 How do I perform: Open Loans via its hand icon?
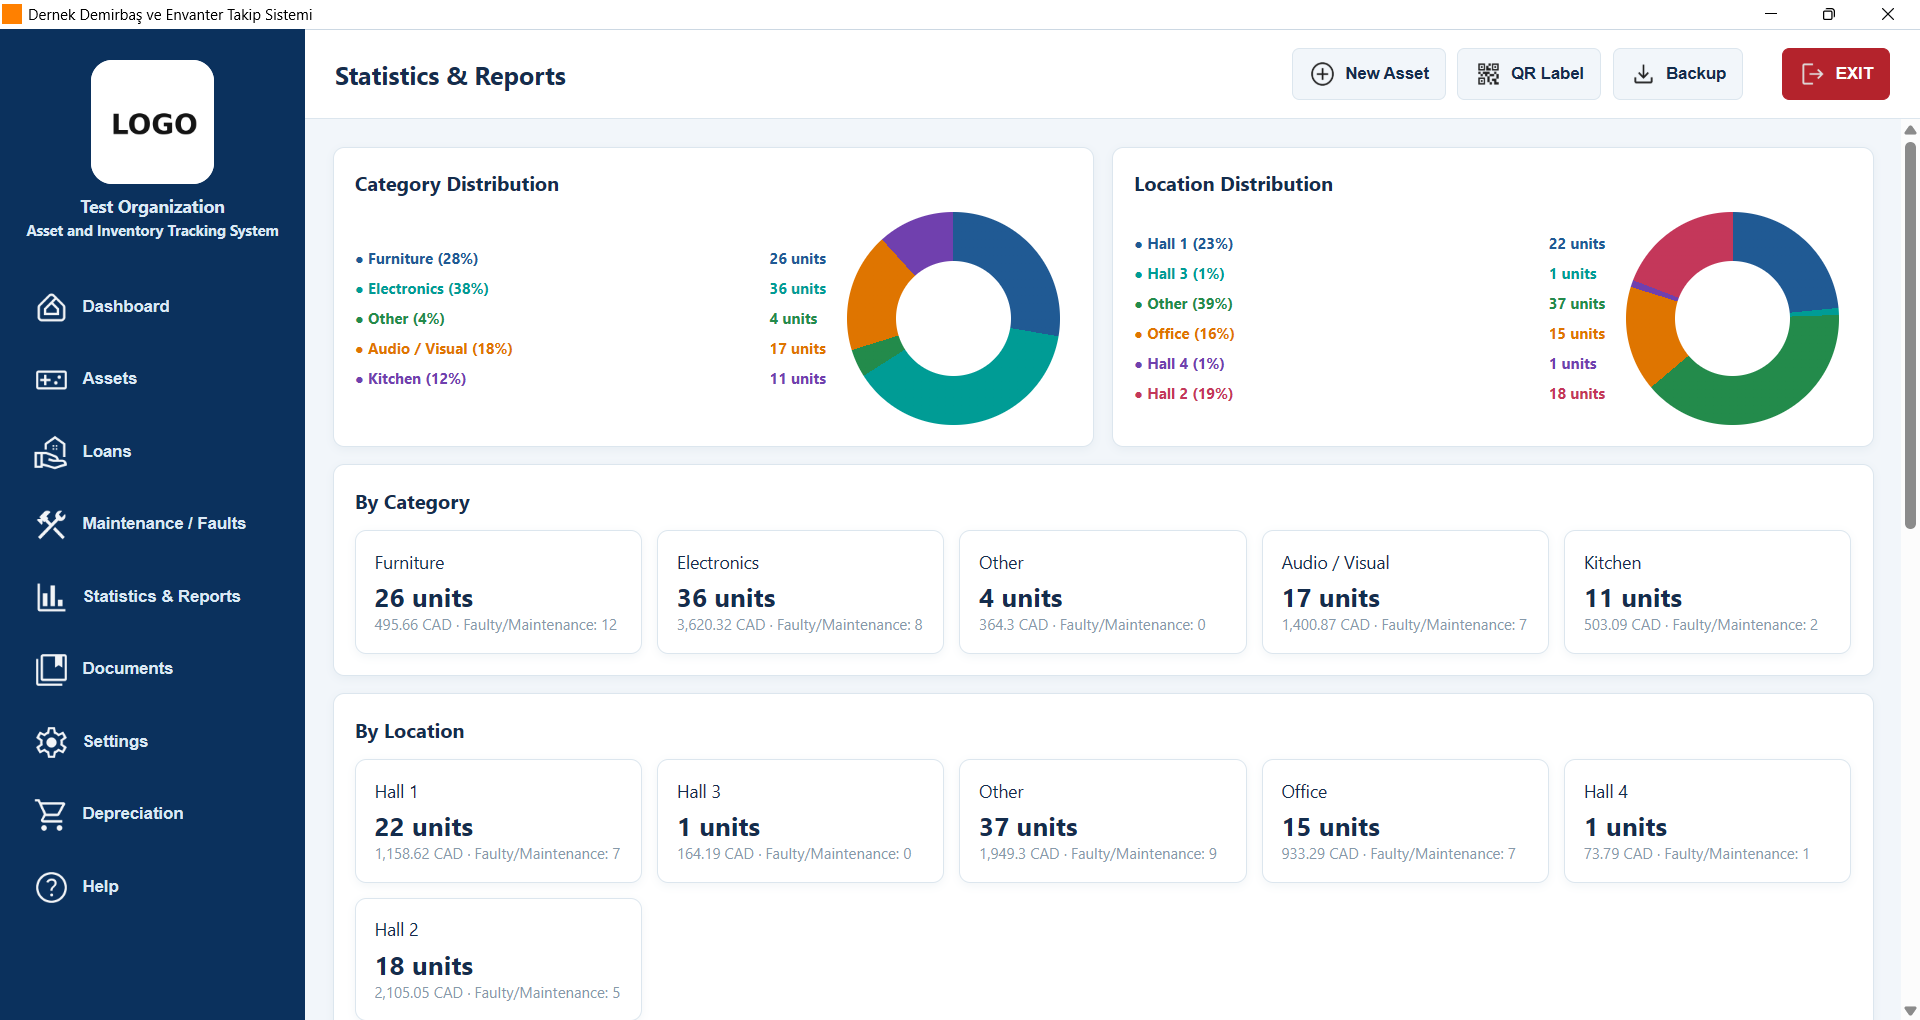[51, 452]
